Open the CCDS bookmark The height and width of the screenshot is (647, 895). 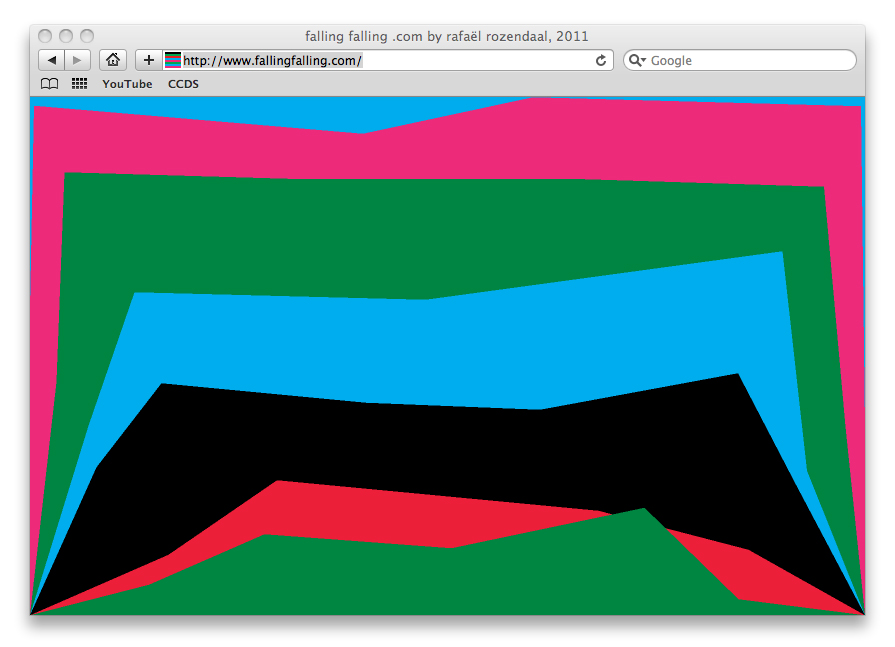point(183,84)
